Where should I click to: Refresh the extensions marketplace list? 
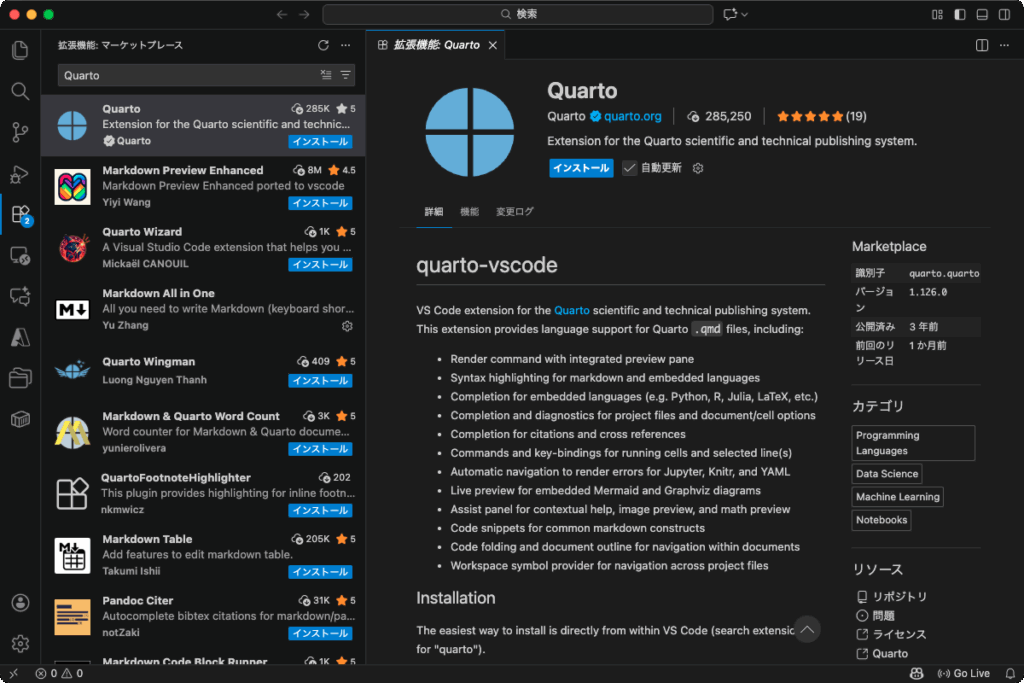point(323,45)
